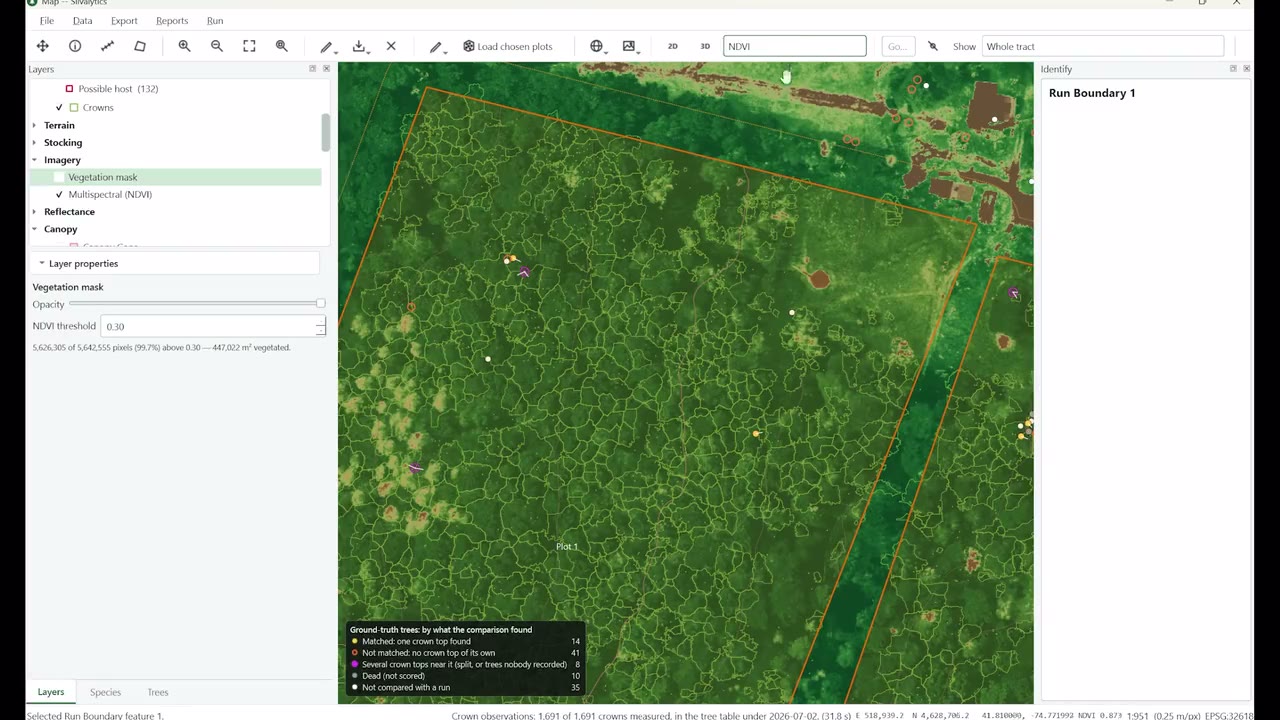Switch to the Species tab
The width and height of the screenshot is (1280, 720).
pyautogui.click(x=105, y=692)
